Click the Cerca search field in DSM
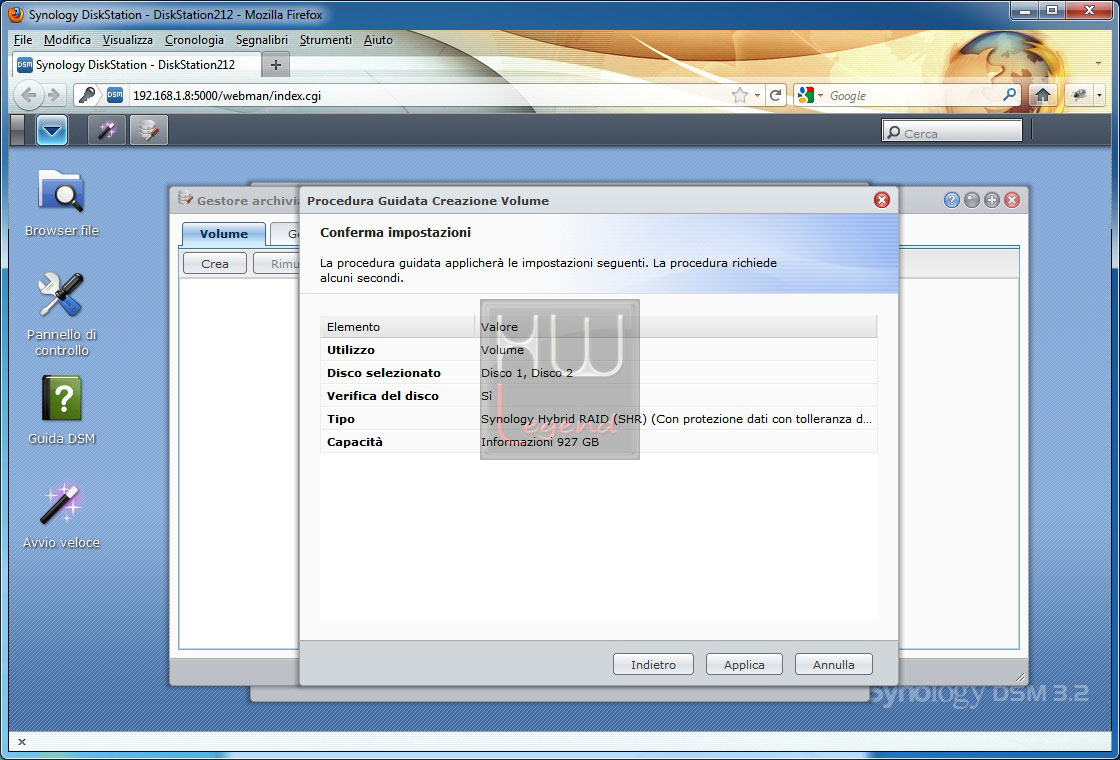1120x760 pixels. click(953, 133)
